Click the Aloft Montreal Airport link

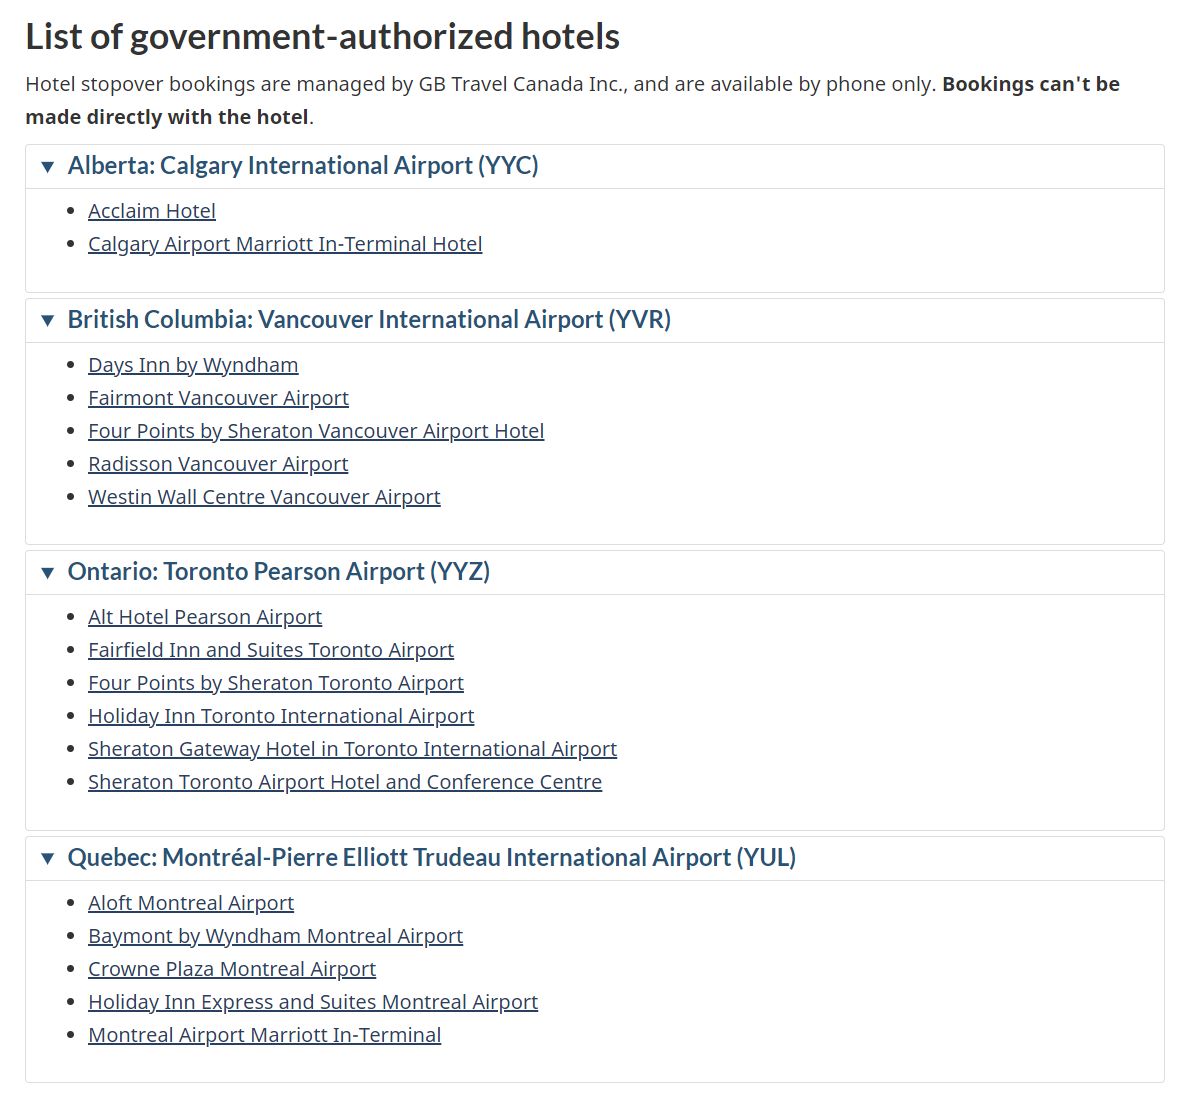click(191, 903)
